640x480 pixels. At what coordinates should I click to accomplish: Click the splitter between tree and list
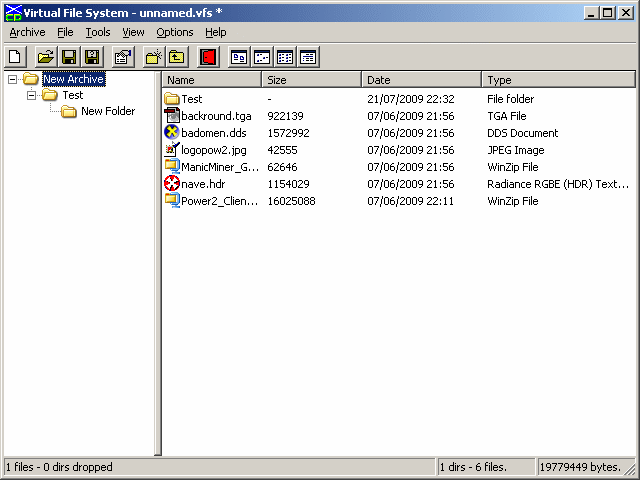[x=158, y=263]
